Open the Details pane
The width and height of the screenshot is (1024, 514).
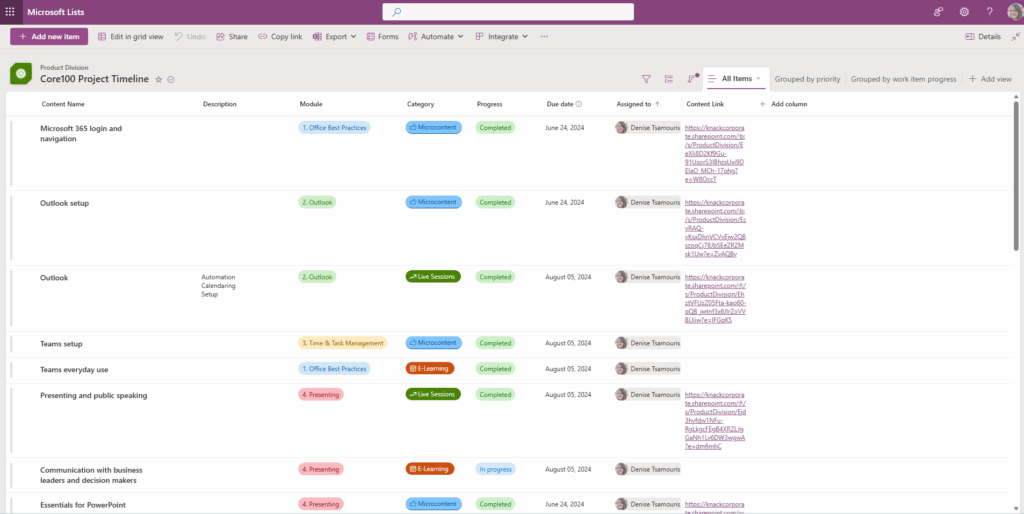click(983, 36)
